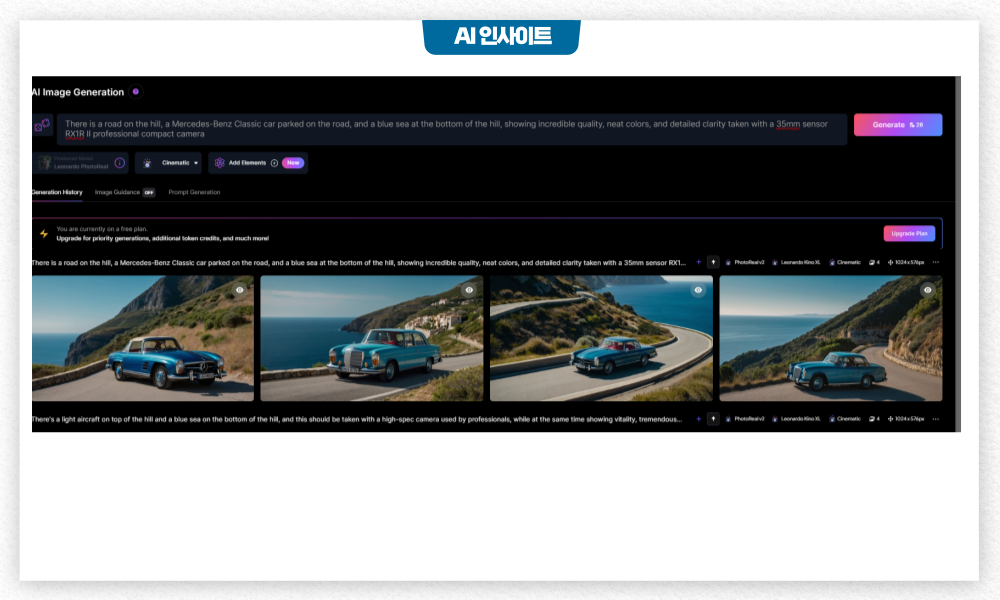Click Leonardo Kino XL tag on Mercedes-Benz row

(796, 262)
